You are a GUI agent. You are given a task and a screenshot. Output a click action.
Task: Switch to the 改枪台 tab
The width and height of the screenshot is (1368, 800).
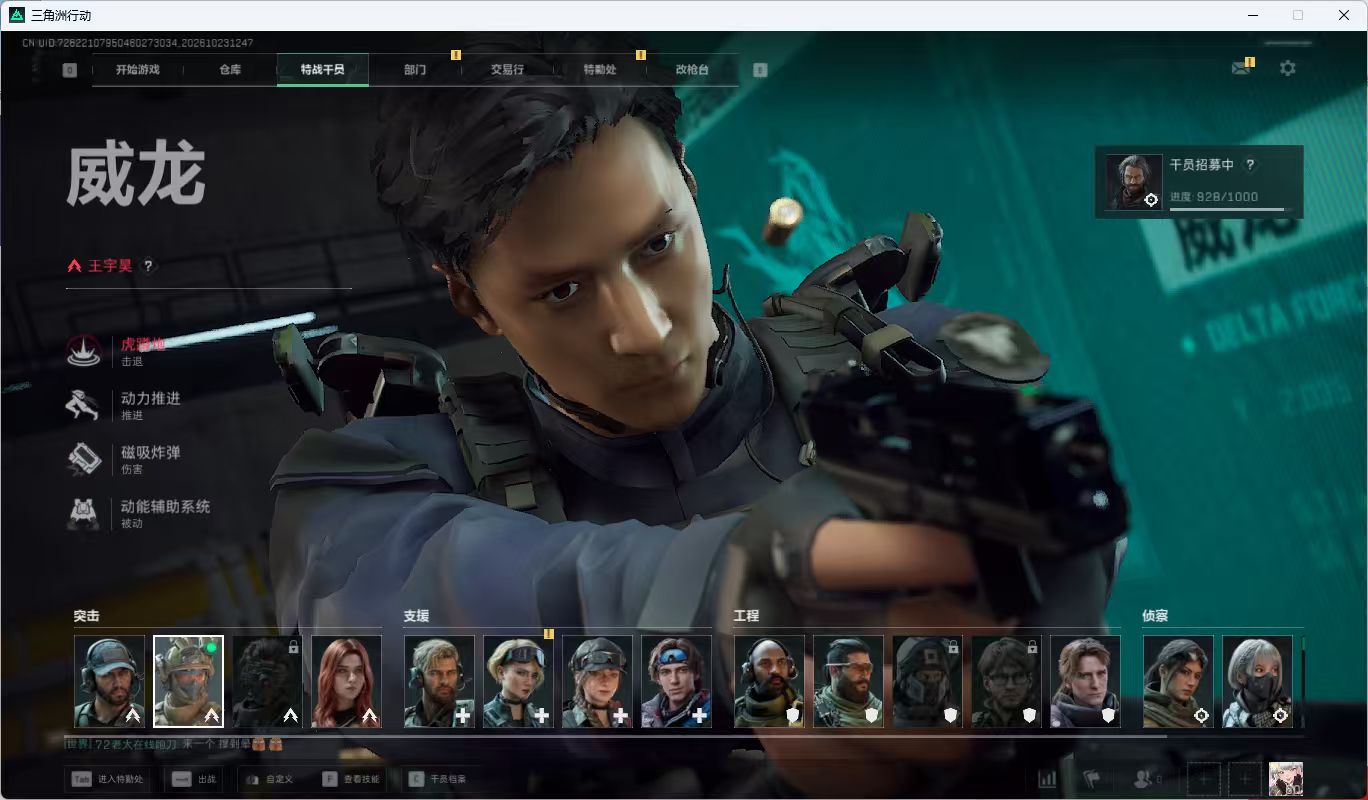tap(692, 70)
